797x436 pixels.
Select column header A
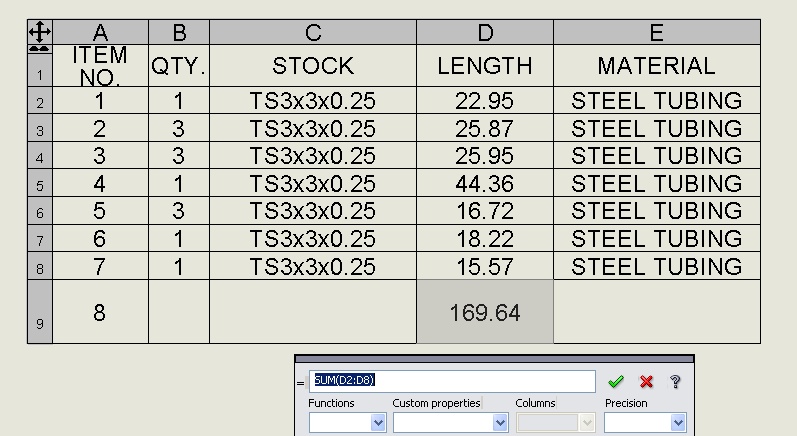[100, 32]
